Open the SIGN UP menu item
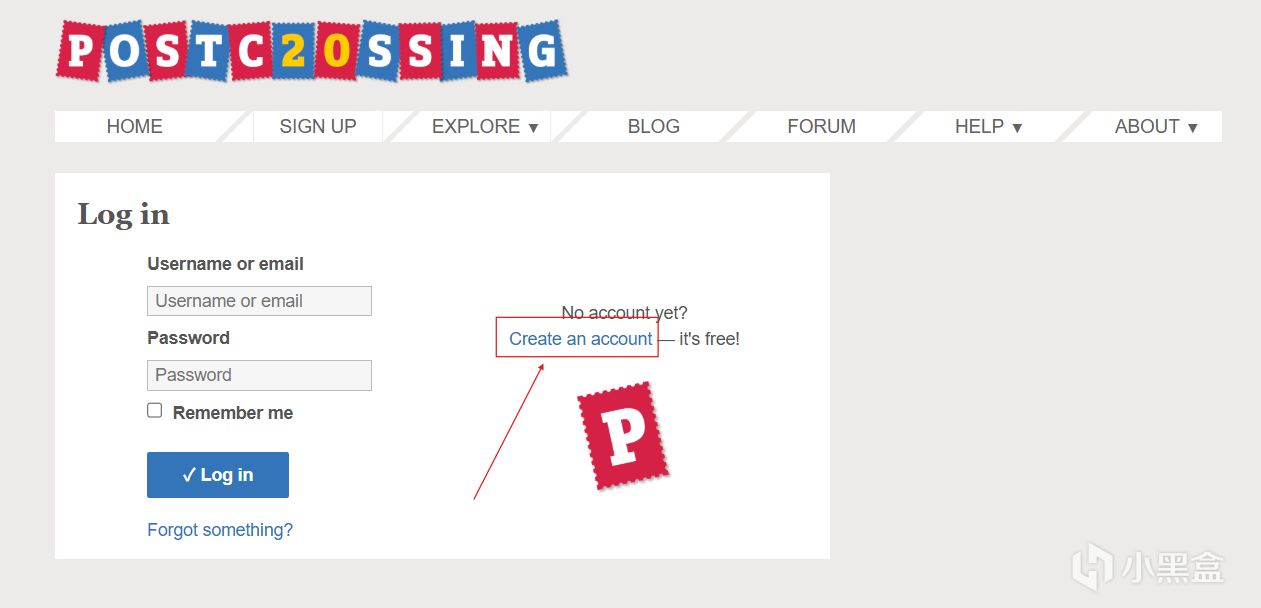The width and height of the screenshot is (1261, 608). click(318, 127)
